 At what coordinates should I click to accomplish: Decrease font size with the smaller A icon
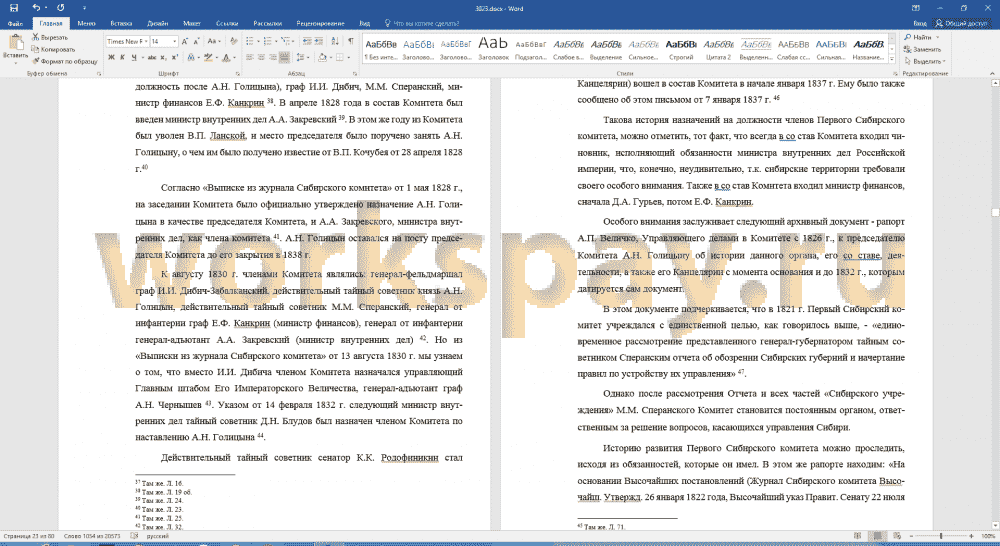click(197, 41)
